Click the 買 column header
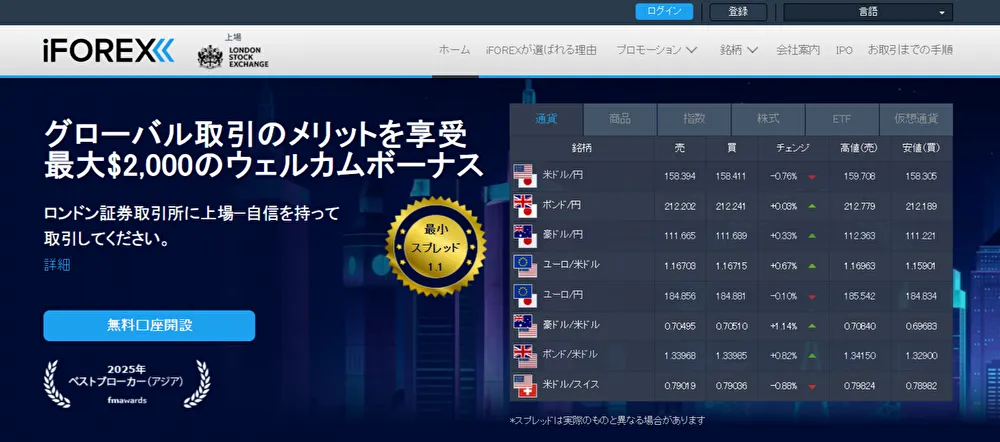This screenshot has height=442, width=1000. (732, 148)
